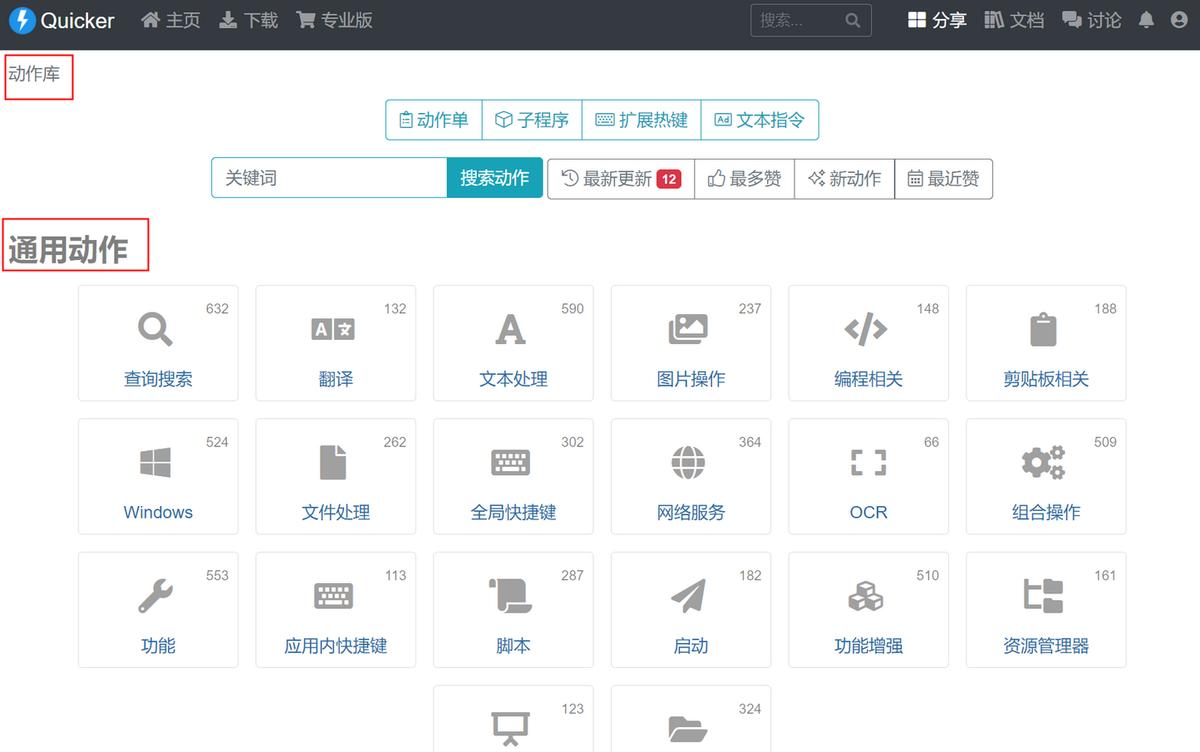The width and height of the screenshot is (1200, 752).
Task: Click 最新更新 showing 12 updates
Action: [x=620, y=178]
